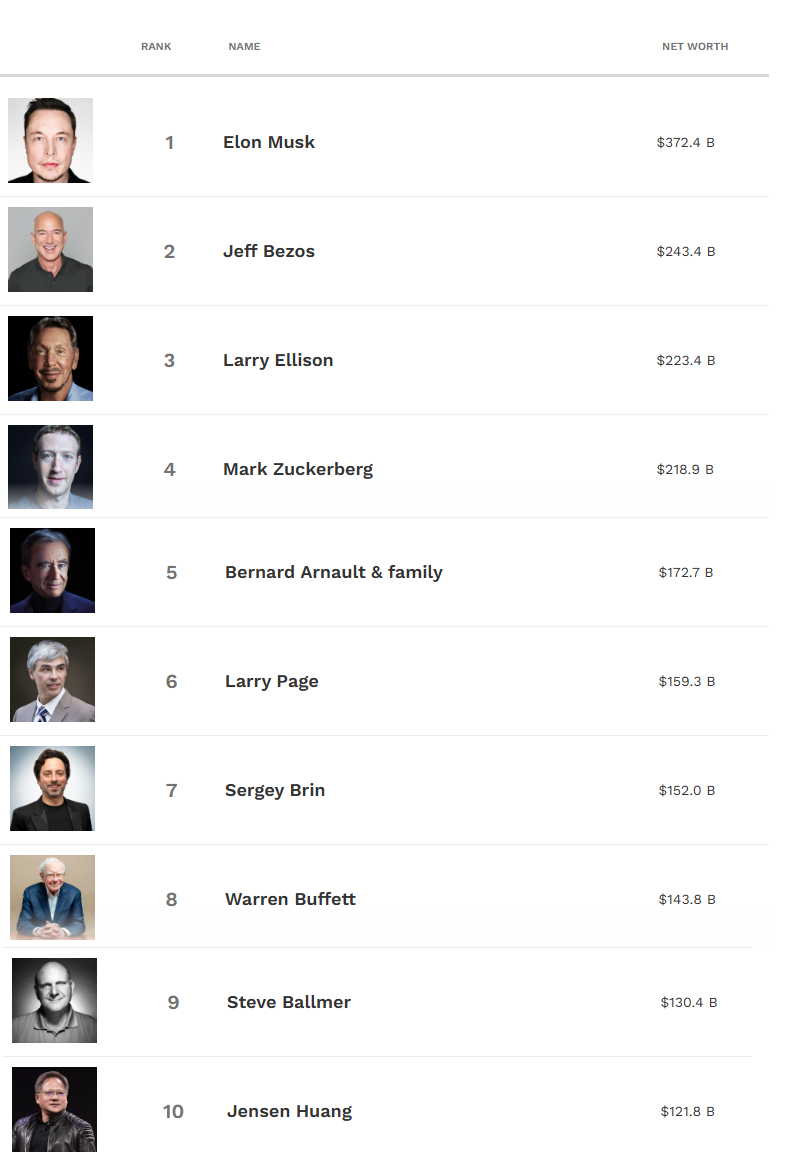Open the photo in the rank 6 row
Image resolution: width=789 pixels, height=1157 pixels.
pos(52,680)
